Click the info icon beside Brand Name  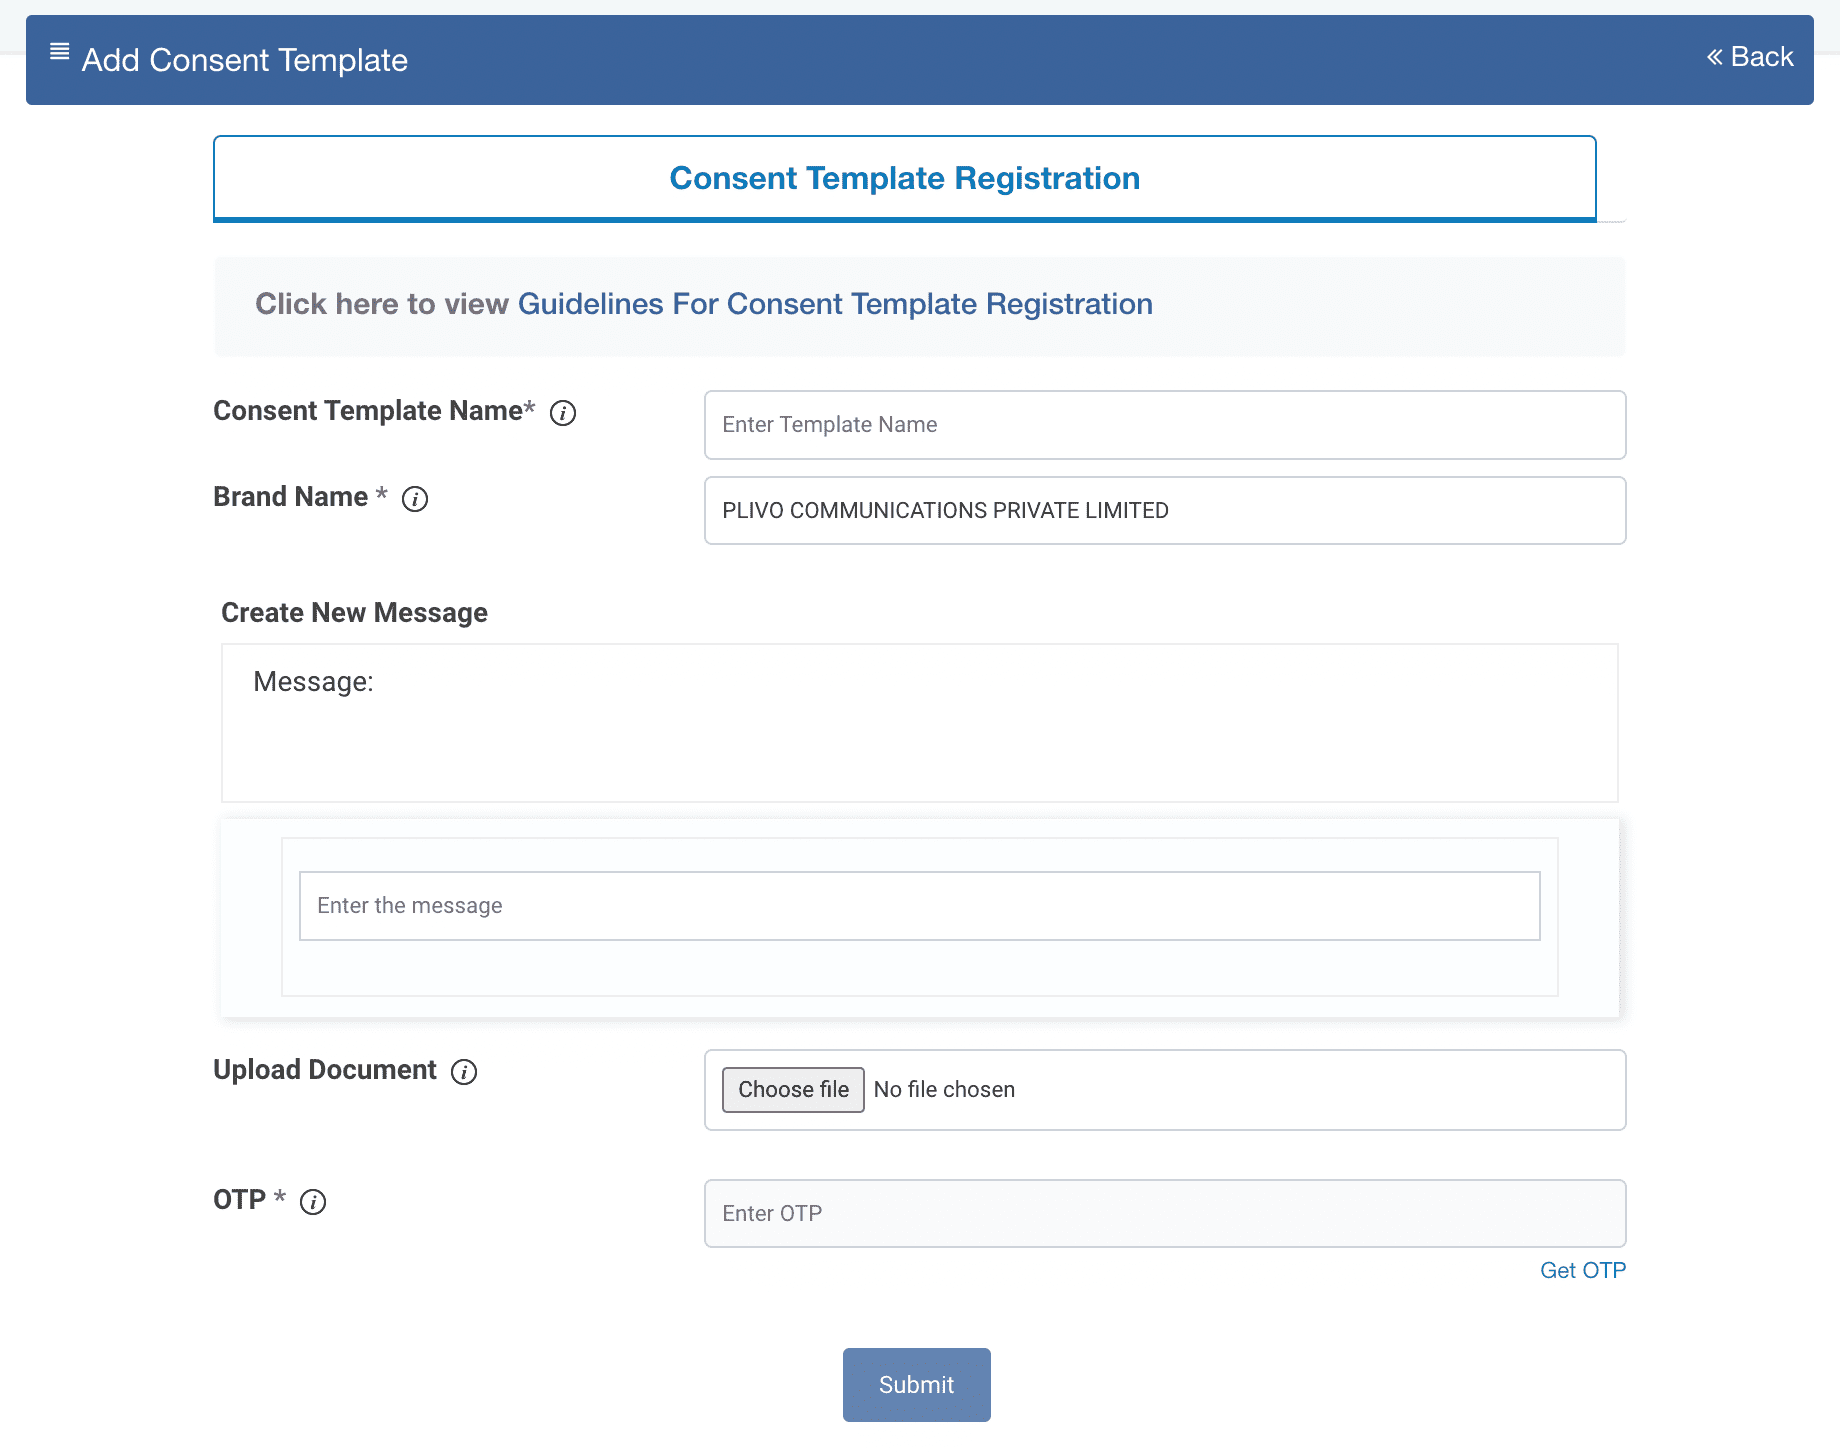pos(415,499)
